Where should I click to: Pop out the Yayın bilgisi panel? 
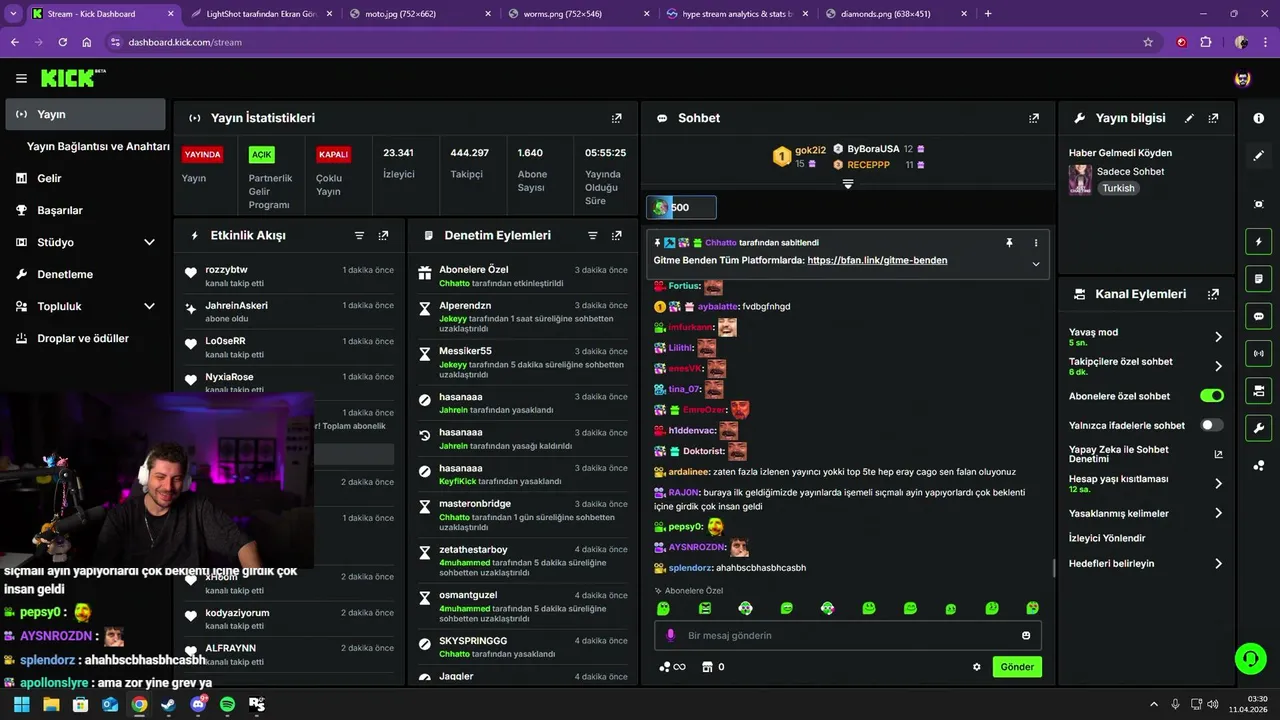click(x=1213, y=118)
